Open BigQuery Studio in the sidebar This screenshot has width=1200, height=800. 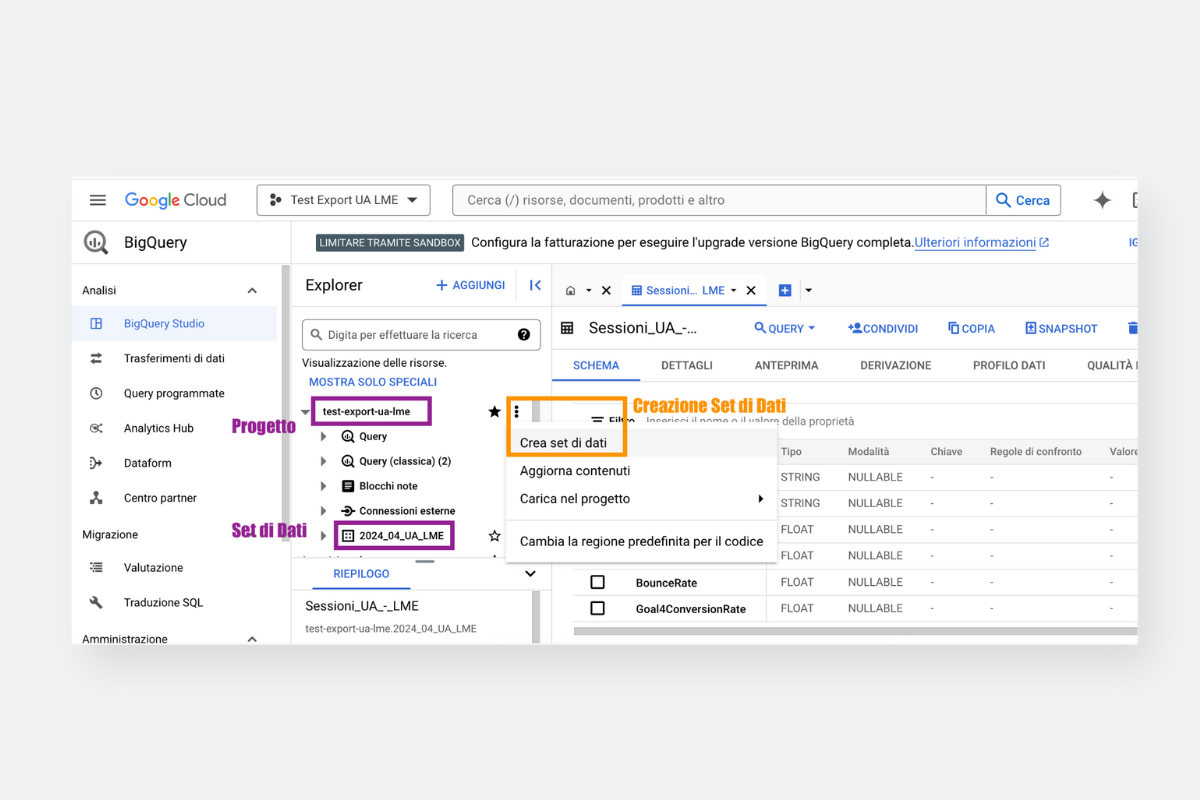(x=176, y=323)
